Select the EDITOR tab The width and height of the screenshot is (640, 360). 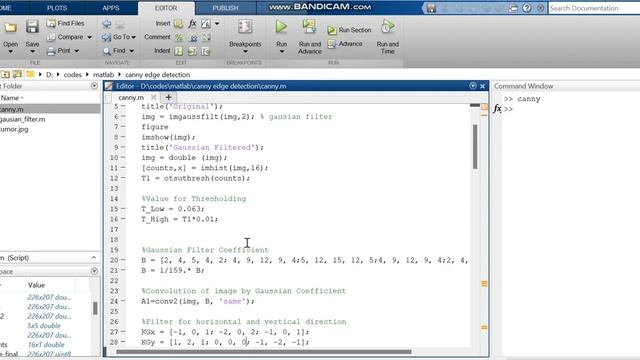(x=166, y=8)
